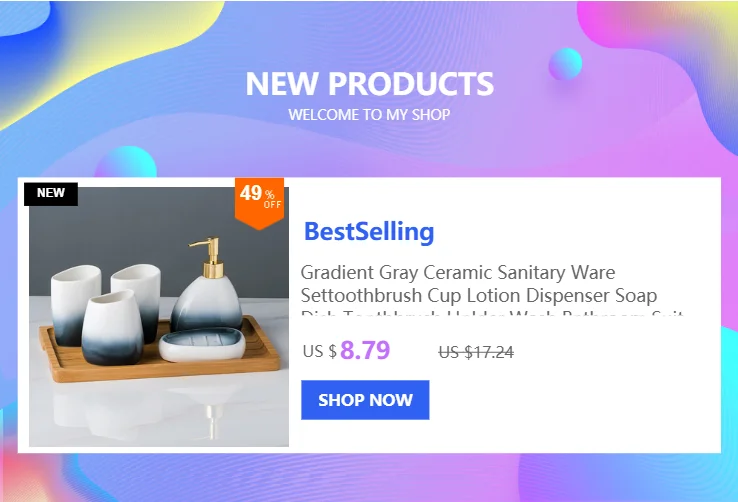This screenshot has height=502, width=738.
Task: Click the purple 8.79 sale price
Action: 365,350
